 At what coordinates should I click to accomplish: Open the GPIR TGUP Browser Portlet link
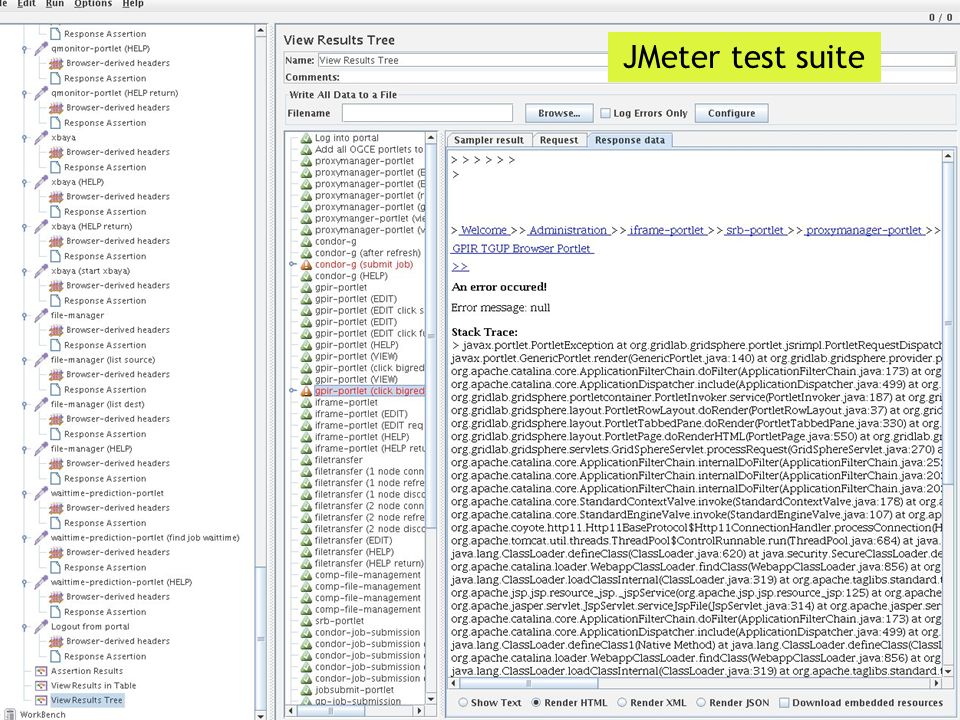pos(522,249)
